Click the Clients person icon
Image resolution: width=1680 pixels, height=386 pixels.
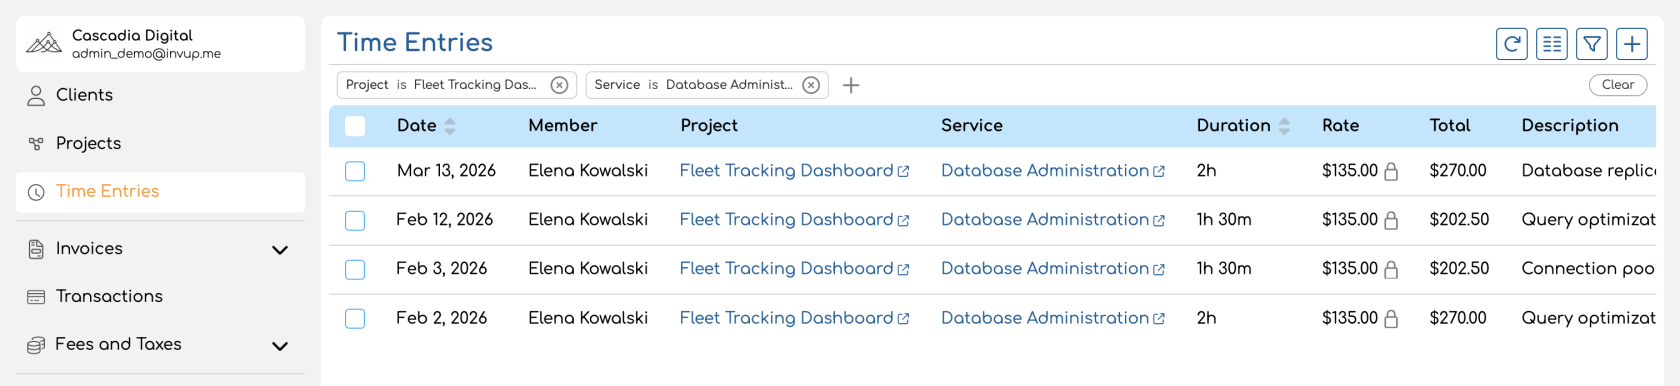36,96
